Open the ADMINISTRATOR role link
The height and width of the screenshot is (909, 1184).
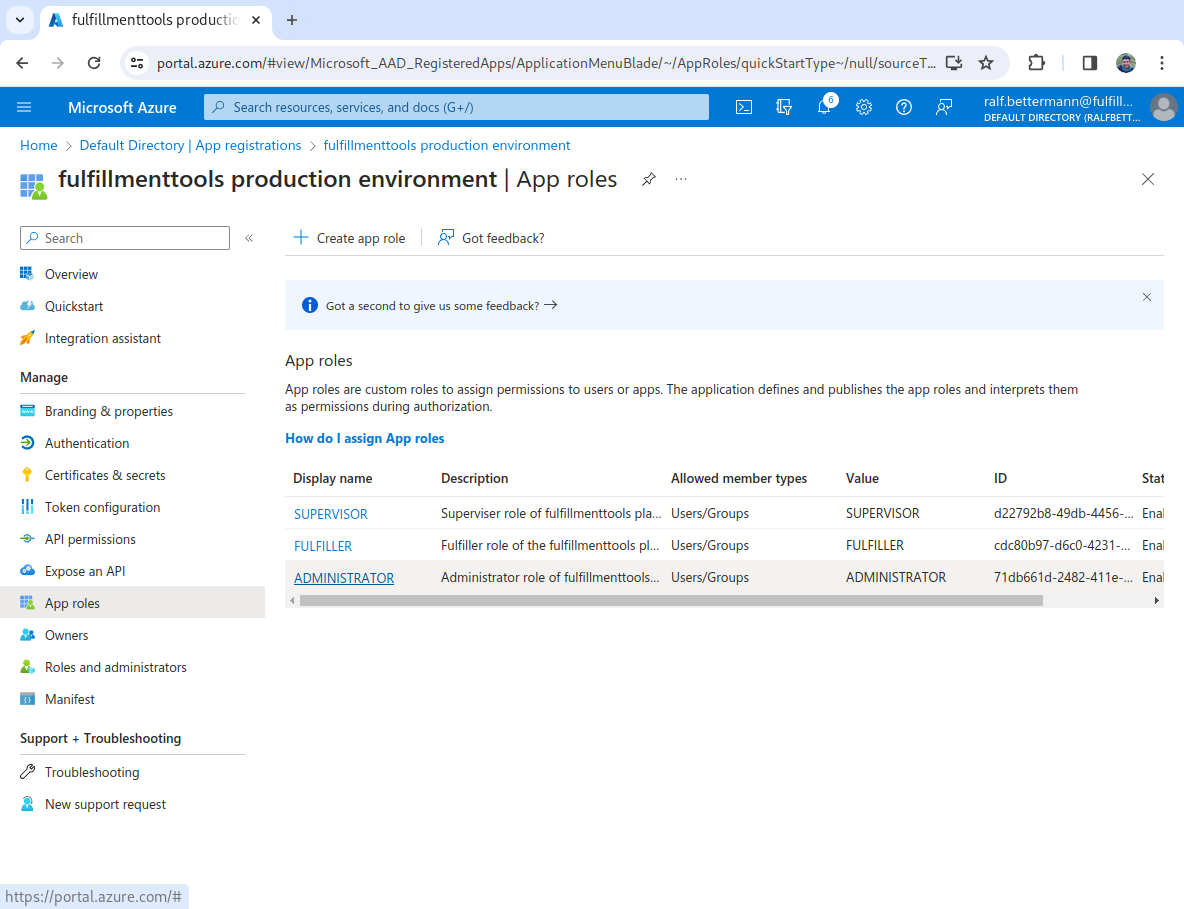pos(344,578)
